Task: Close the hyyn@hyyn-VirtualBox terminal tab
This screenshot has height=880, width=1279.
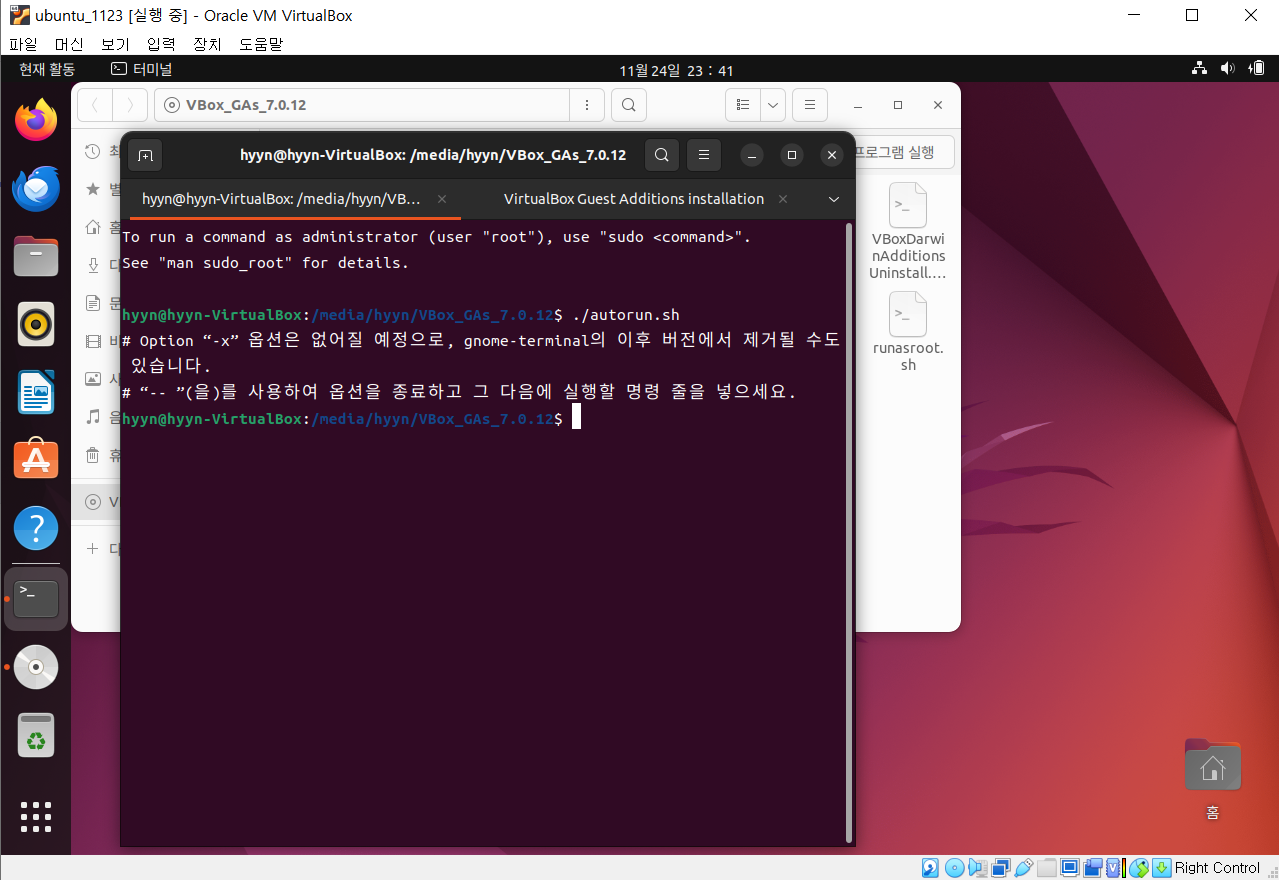Action: (442, 199)
